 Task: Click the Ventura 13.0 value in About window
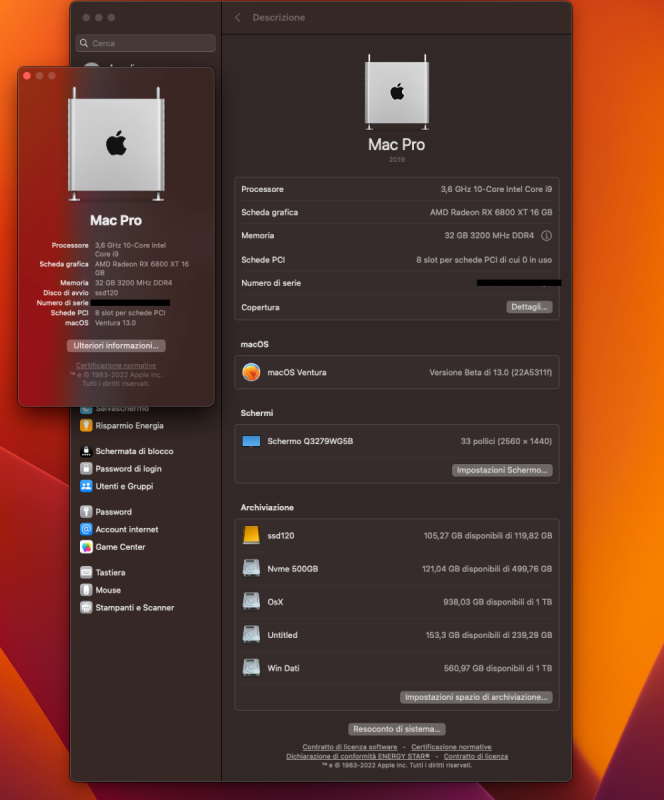coord(115,323)
